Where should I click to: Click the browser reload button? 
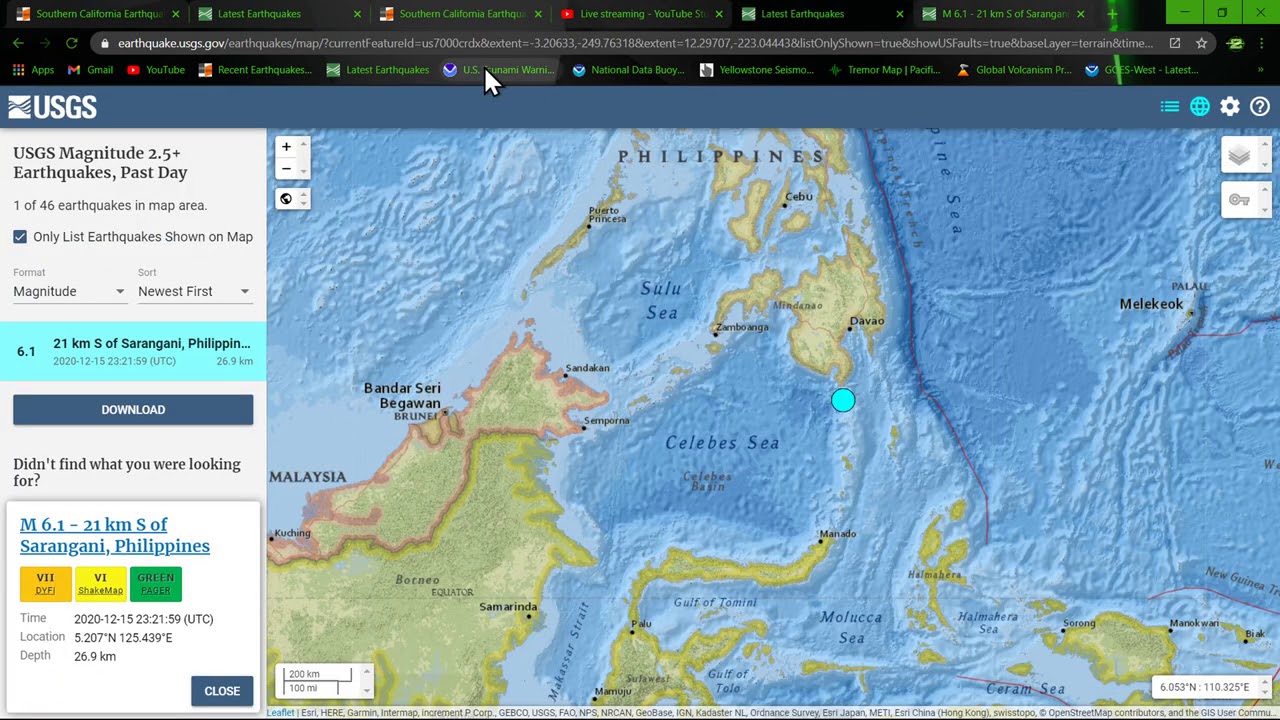[71, 43]
